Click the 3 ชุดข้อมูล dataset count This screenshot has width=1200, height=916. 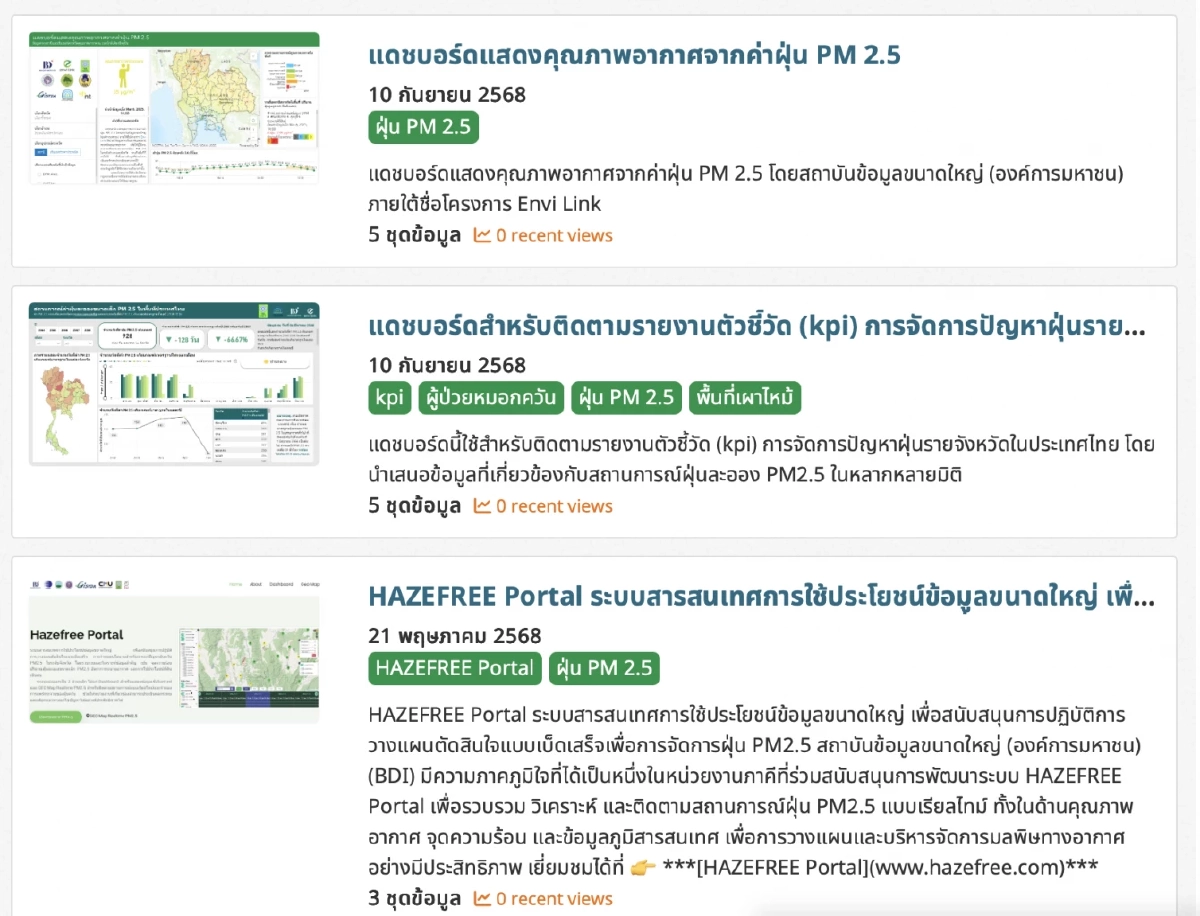point(414,898)
